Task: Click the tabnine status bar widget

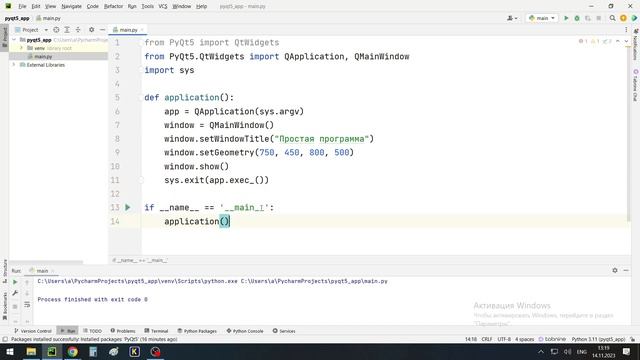Action: pos(552,339)
